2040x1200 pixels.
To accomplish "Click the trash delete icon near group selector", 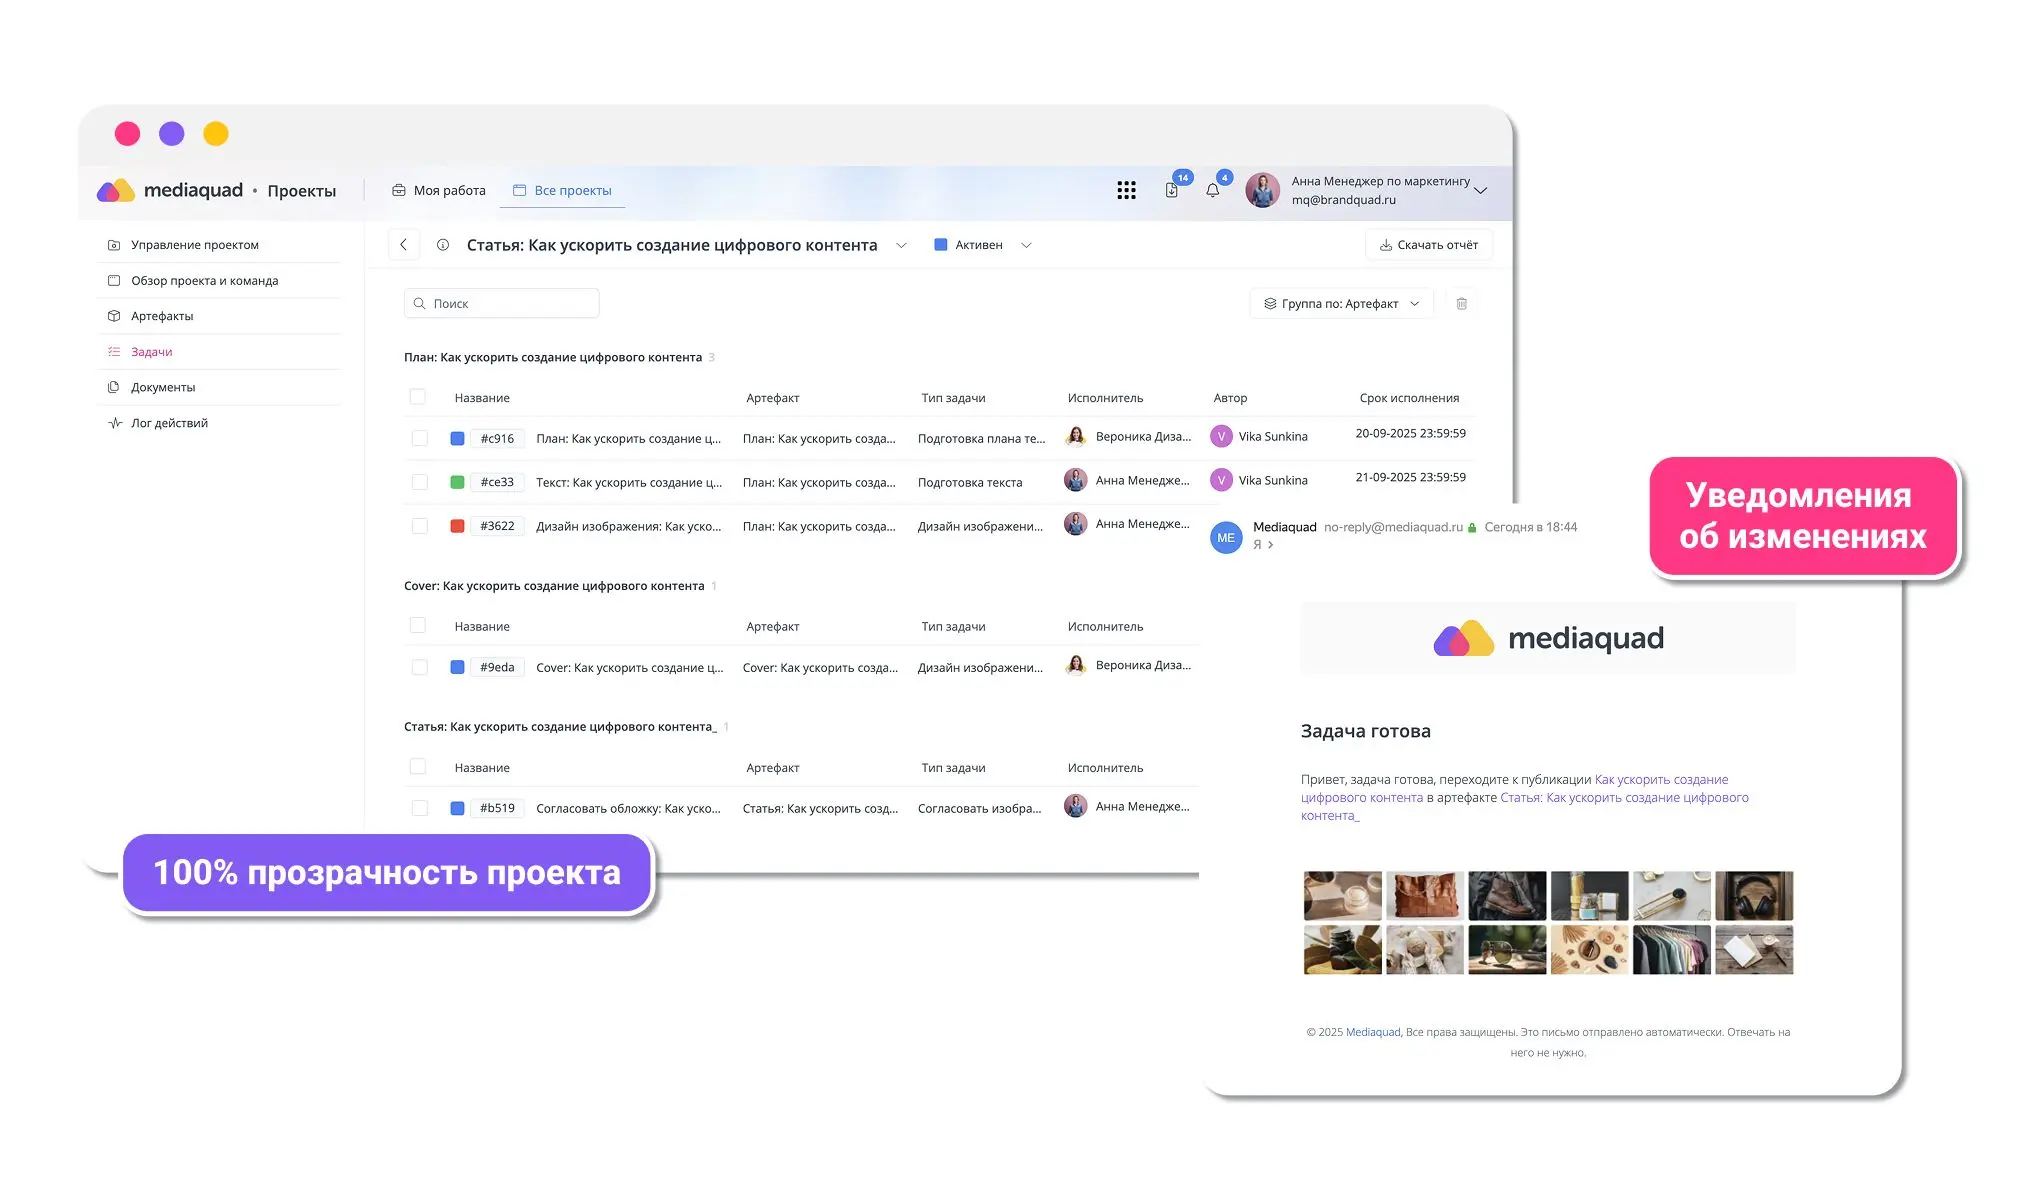I will click(1461, 304).
